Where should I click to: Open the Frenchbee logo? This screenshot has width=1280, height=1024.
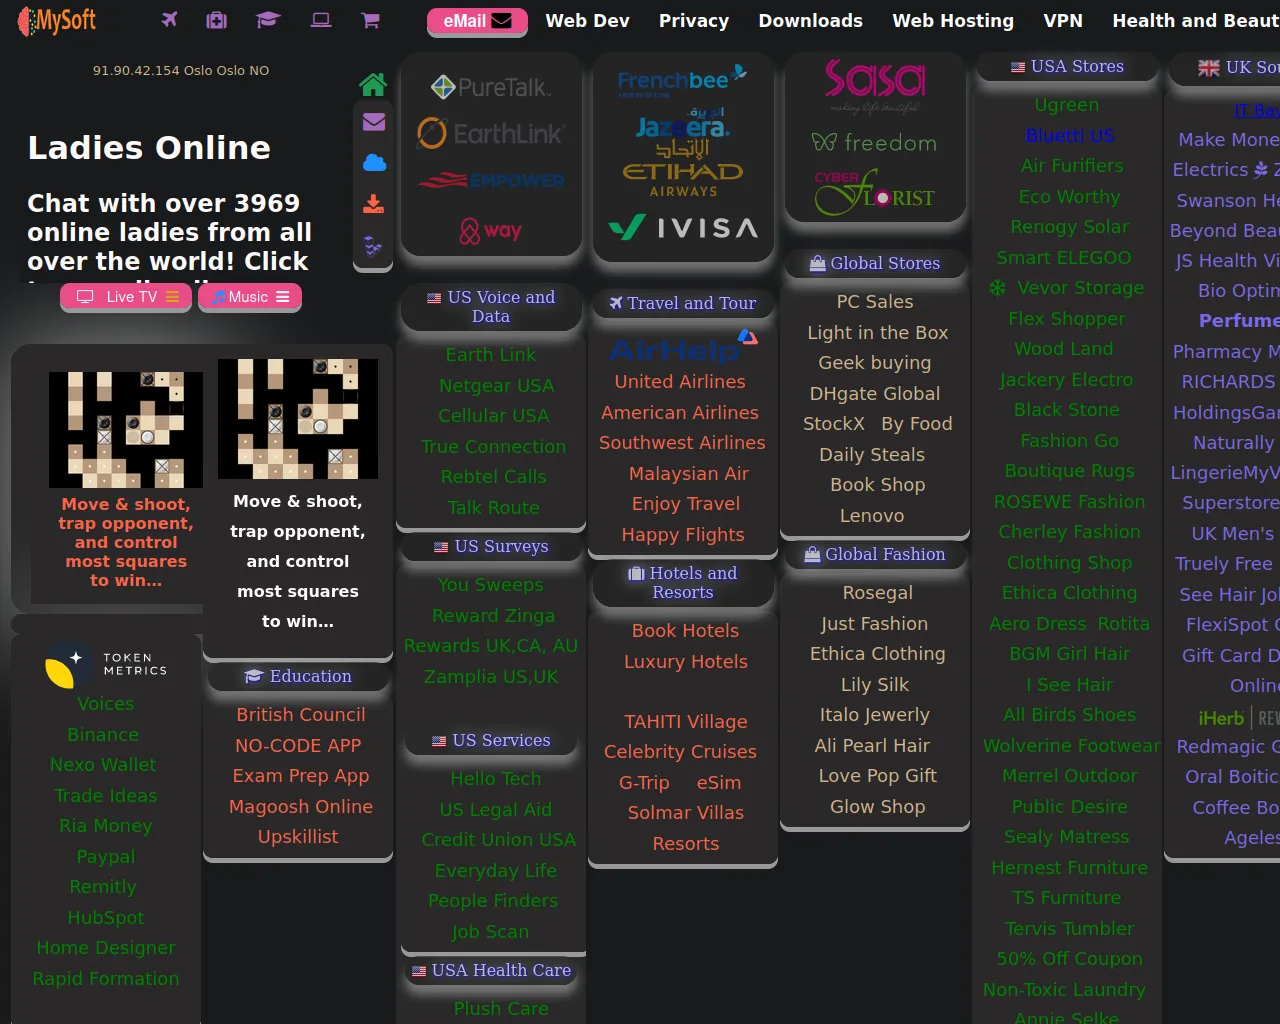(682, 80)
